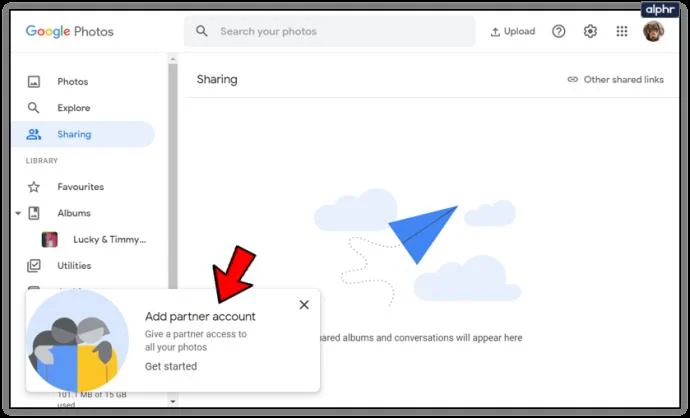Click the sidebar scrollbar thumb
This screenshot has width=690, height=418.
click(172, 176)
